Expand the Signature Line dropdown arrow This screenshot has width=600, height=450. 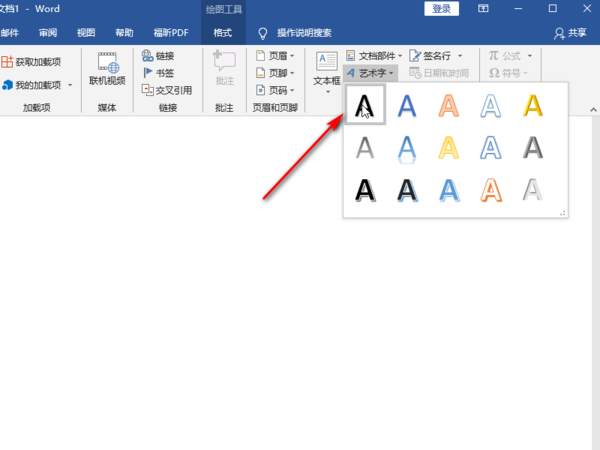pyautogui.click(x=460, y=56)
